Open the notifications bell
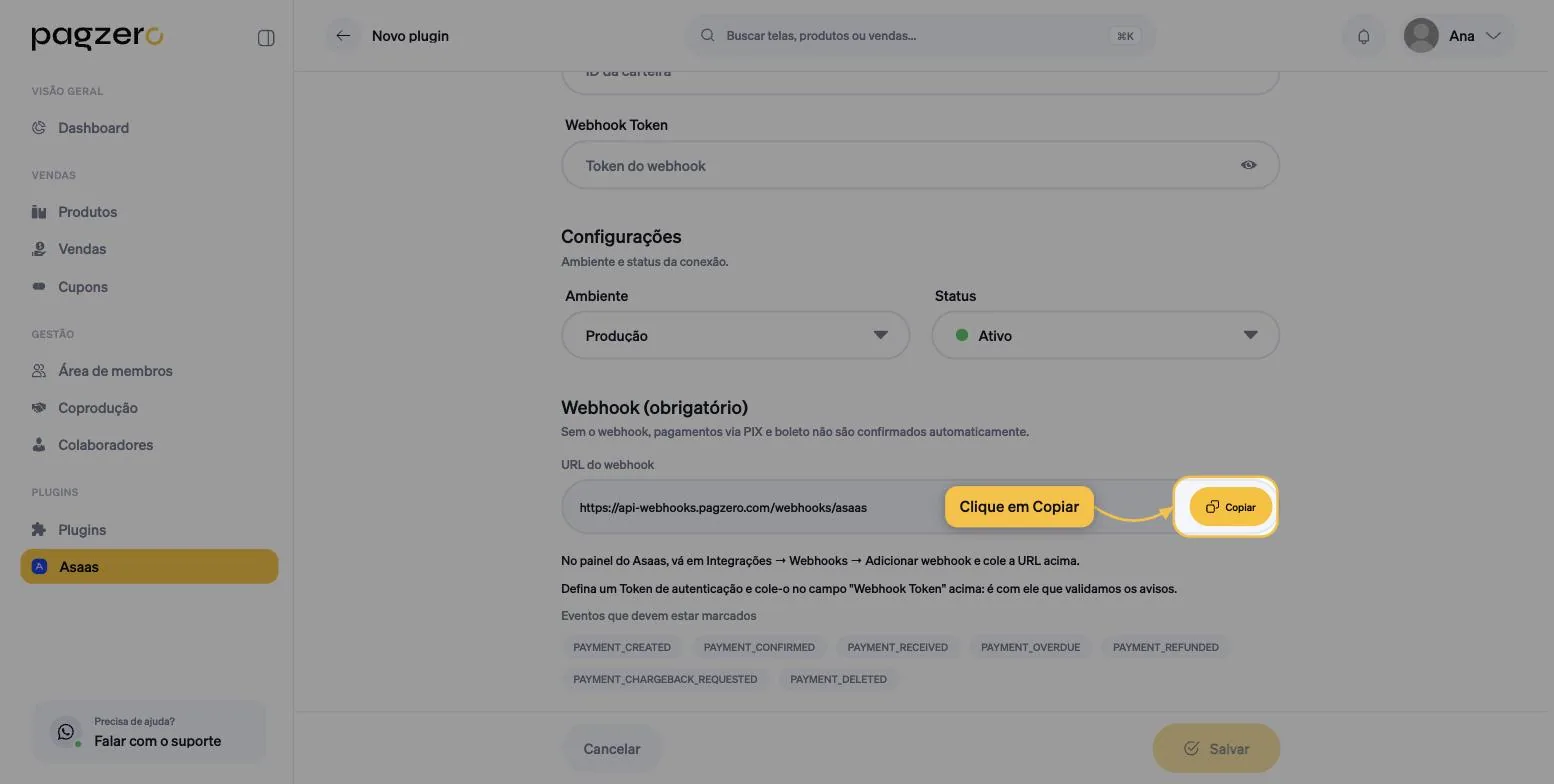1554x784 pixels. click(1364, 36)
